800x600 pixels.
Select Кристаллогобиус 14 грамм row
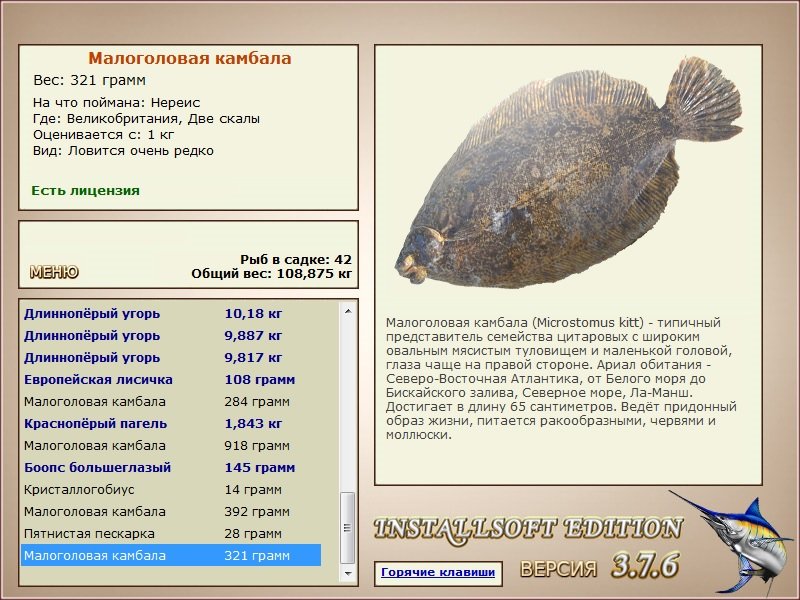[171, 489]
